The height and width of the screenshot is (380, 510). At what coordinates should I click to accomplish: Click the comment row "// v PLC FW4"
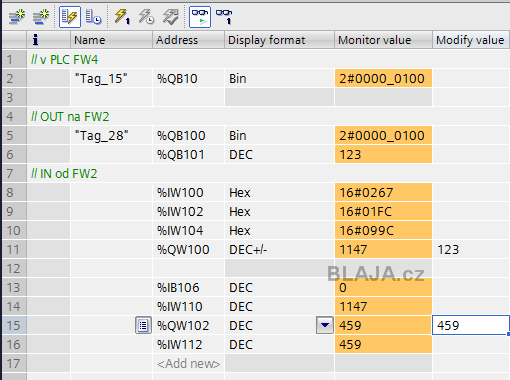268,60
